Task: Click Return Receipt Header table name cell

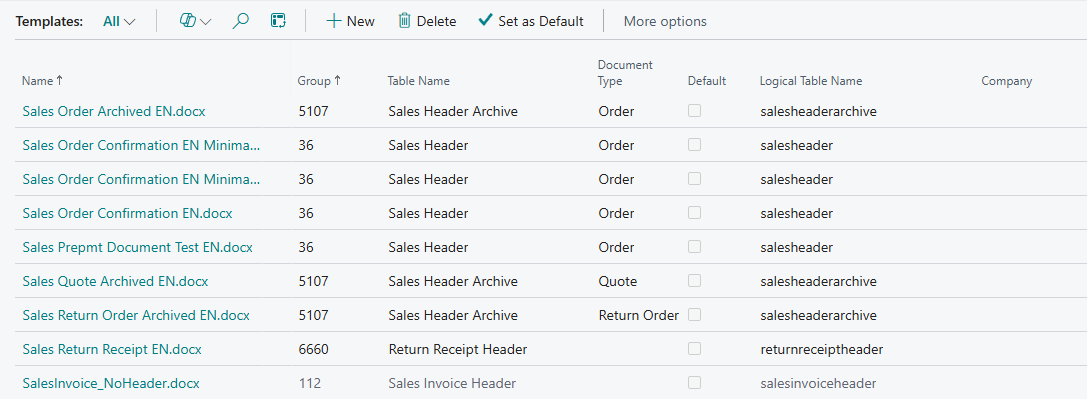Action: coord(458,349)
